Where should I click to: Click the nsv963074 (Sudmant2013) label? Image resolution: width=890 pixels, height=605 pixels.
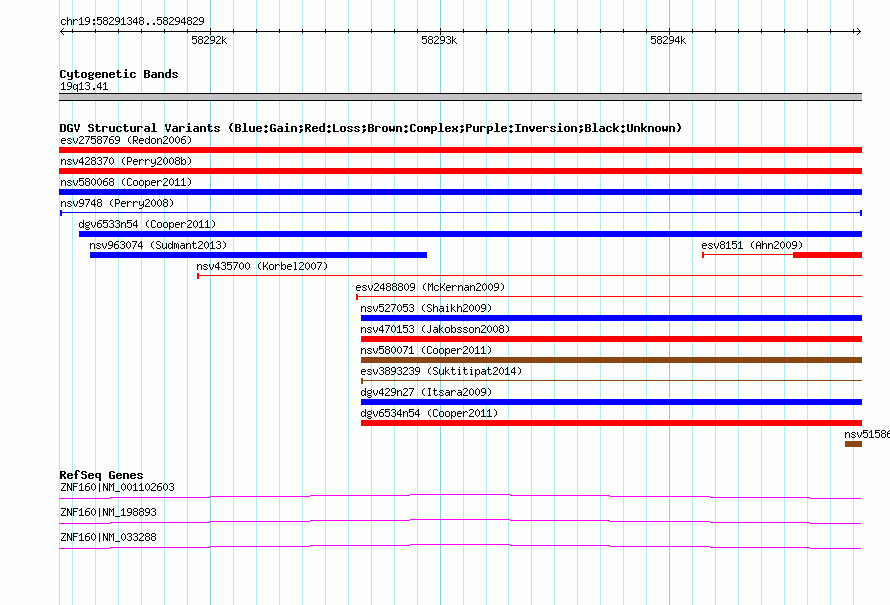point(158,245)
